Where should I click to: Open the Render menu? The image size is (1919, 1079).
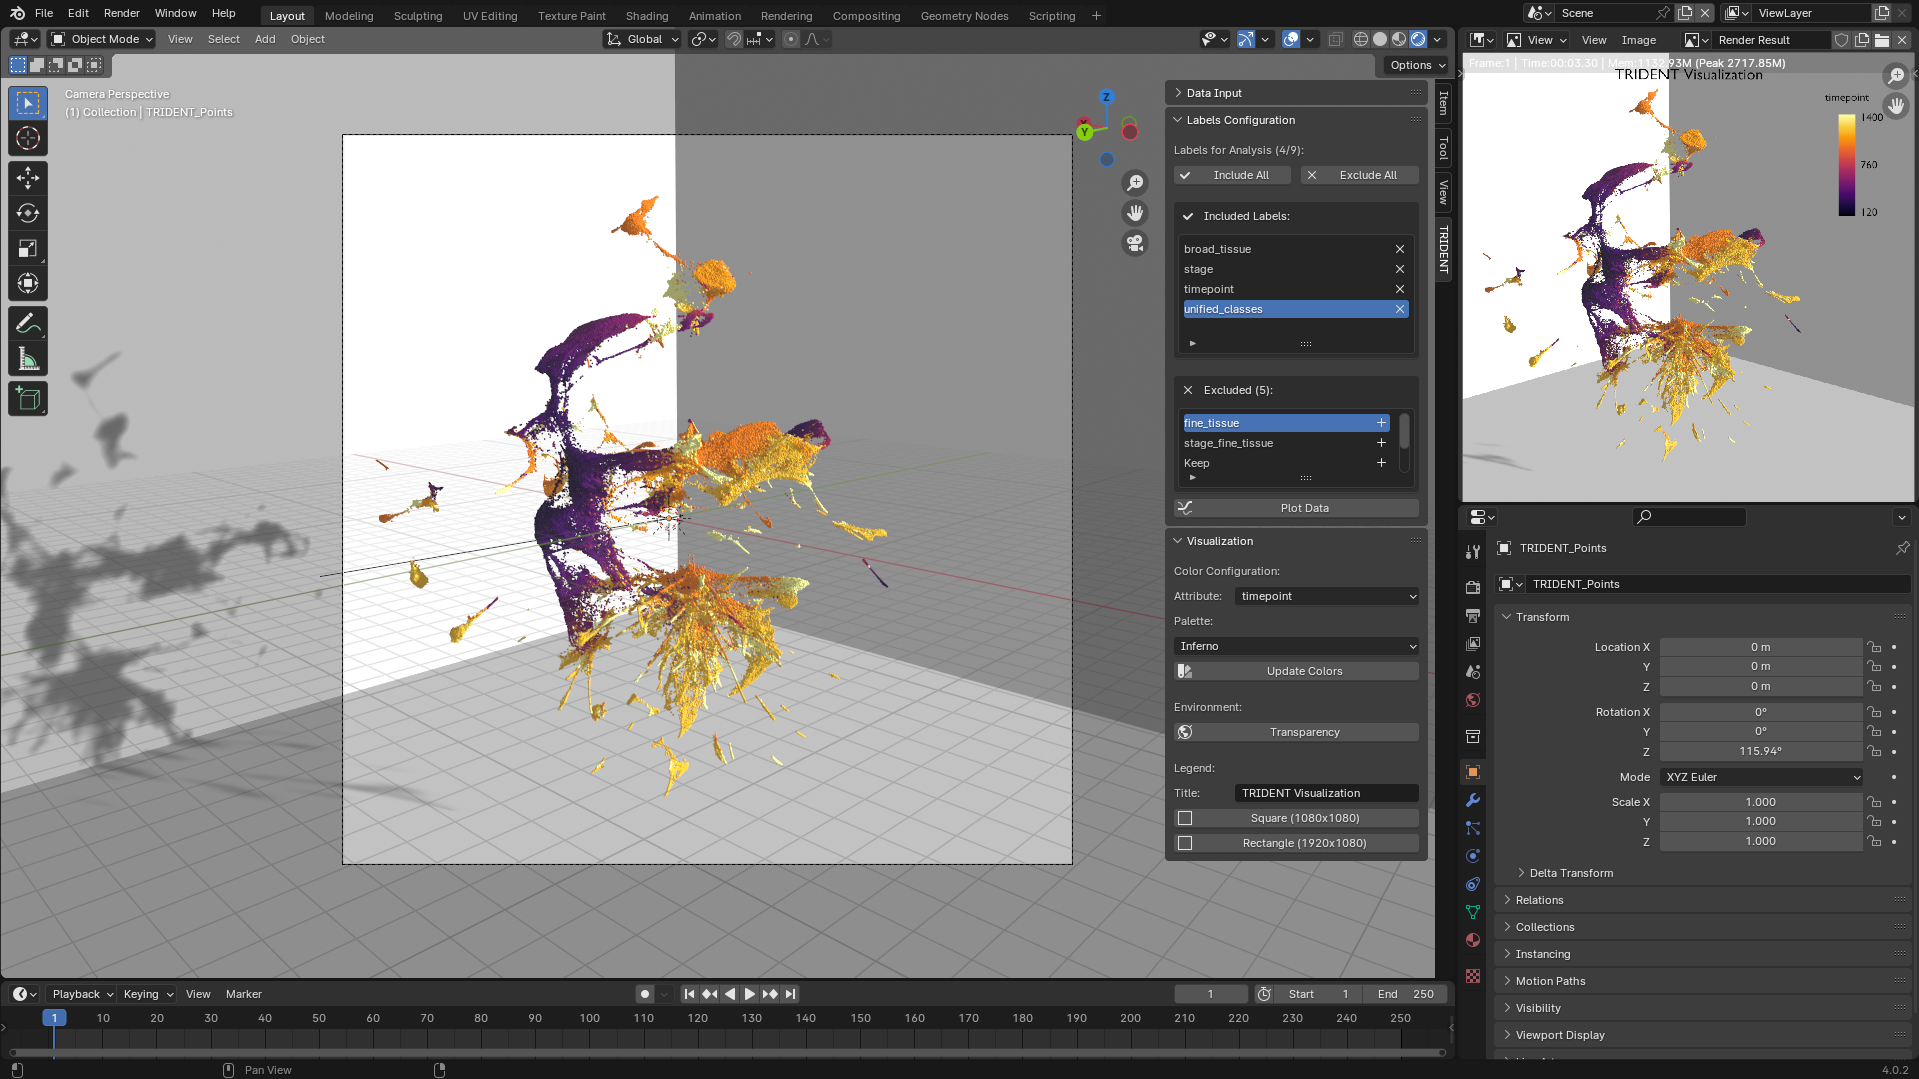point(121,13)
